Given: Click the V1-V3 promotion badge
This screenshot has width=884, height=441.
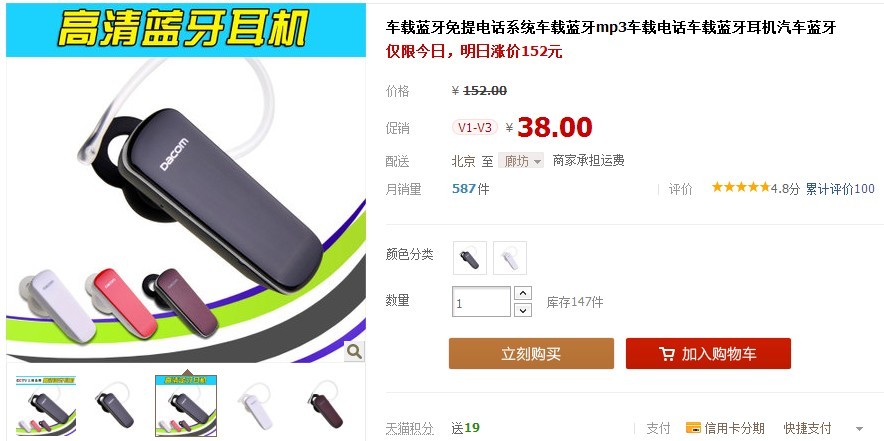Looking at the screenshot, I should pos(475,127).
